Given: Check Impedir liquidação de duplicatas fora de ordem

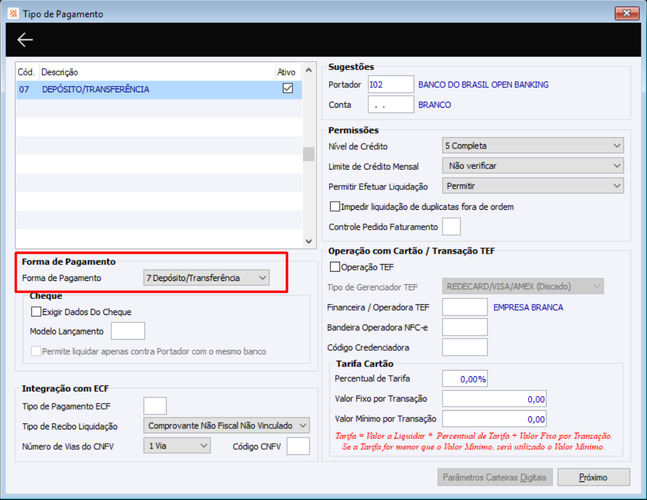Looking at the screenshot, I should [335, 206].
